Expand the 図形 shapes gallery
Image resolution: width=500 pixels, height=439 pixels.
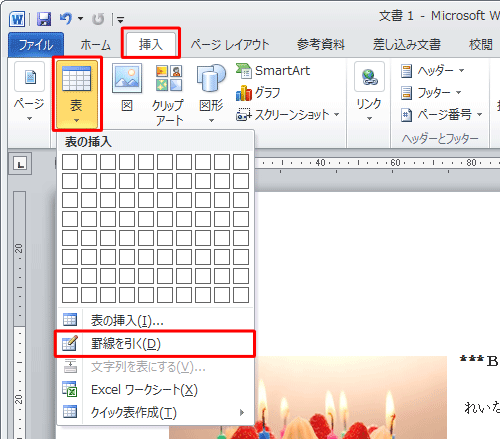coord(211,93)
